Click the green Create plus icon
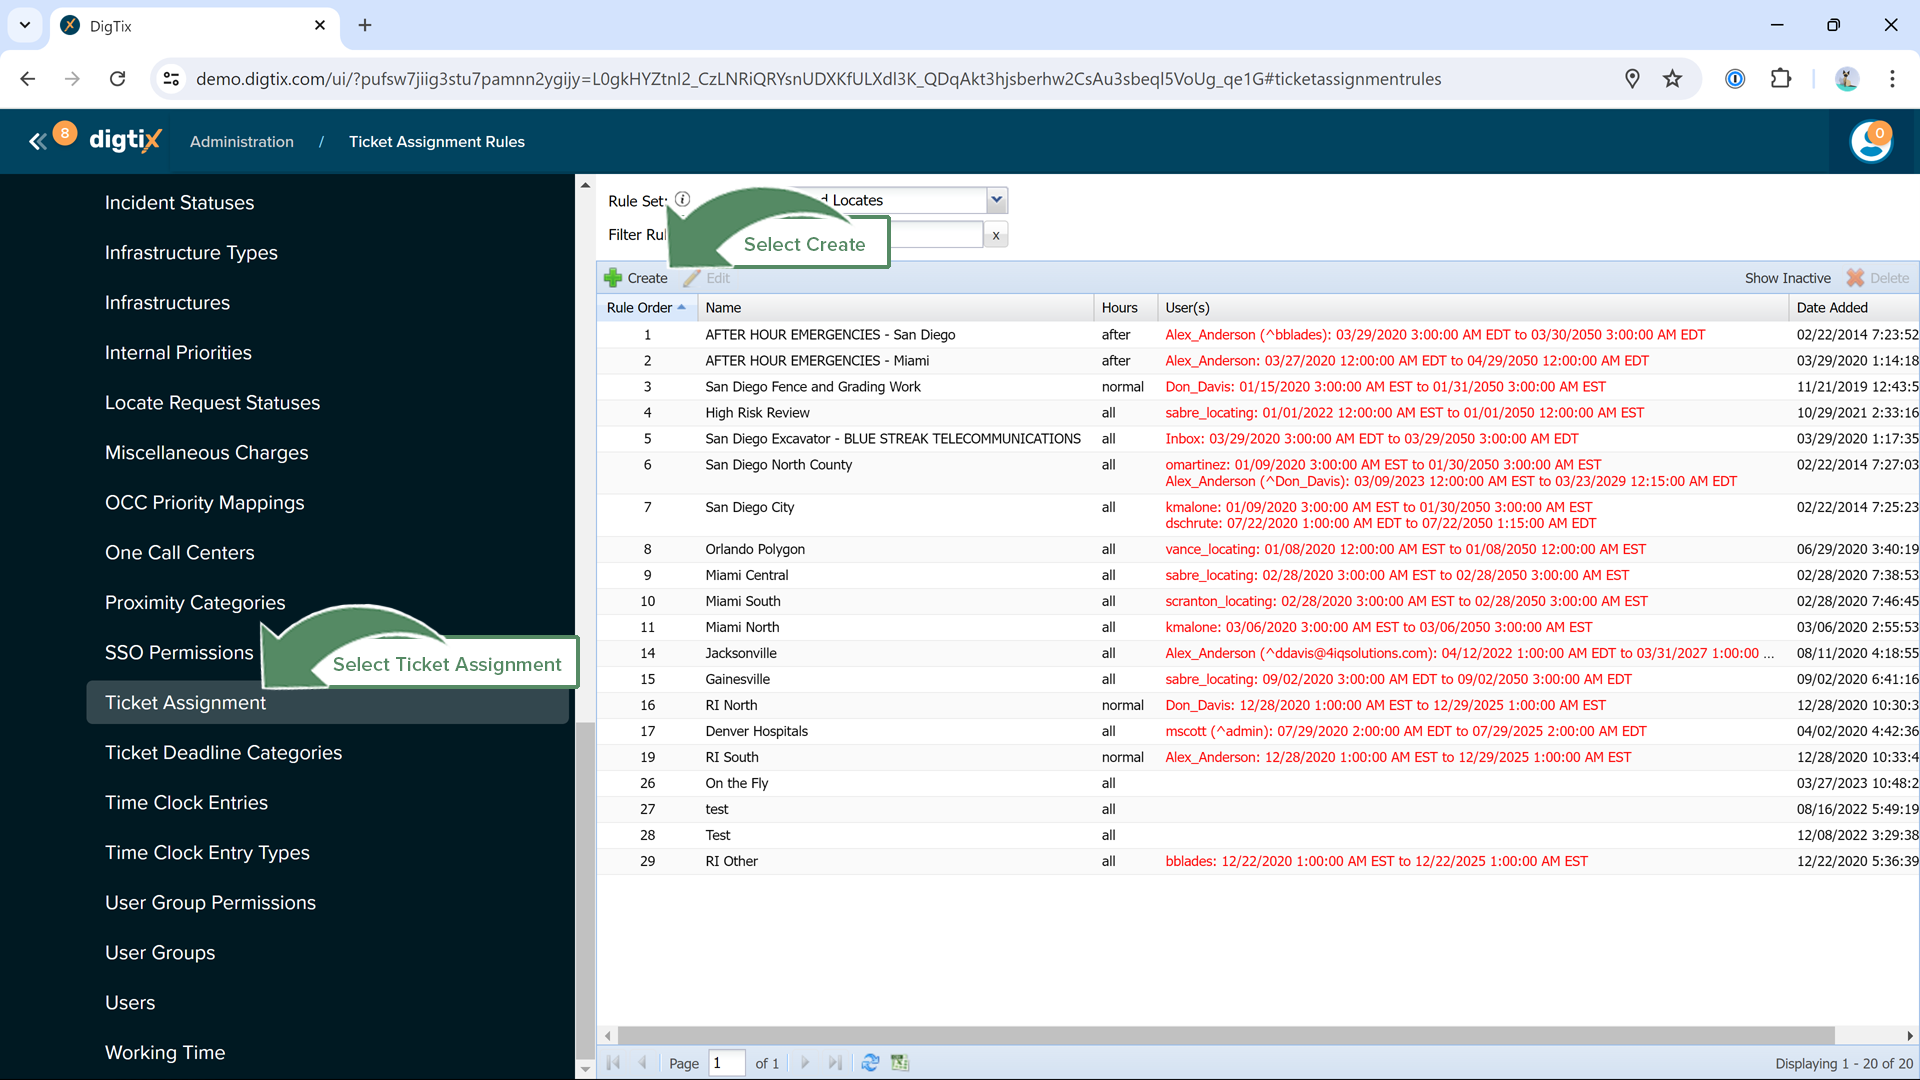The image size is (1920, 1080). click(x=613, y=278)
